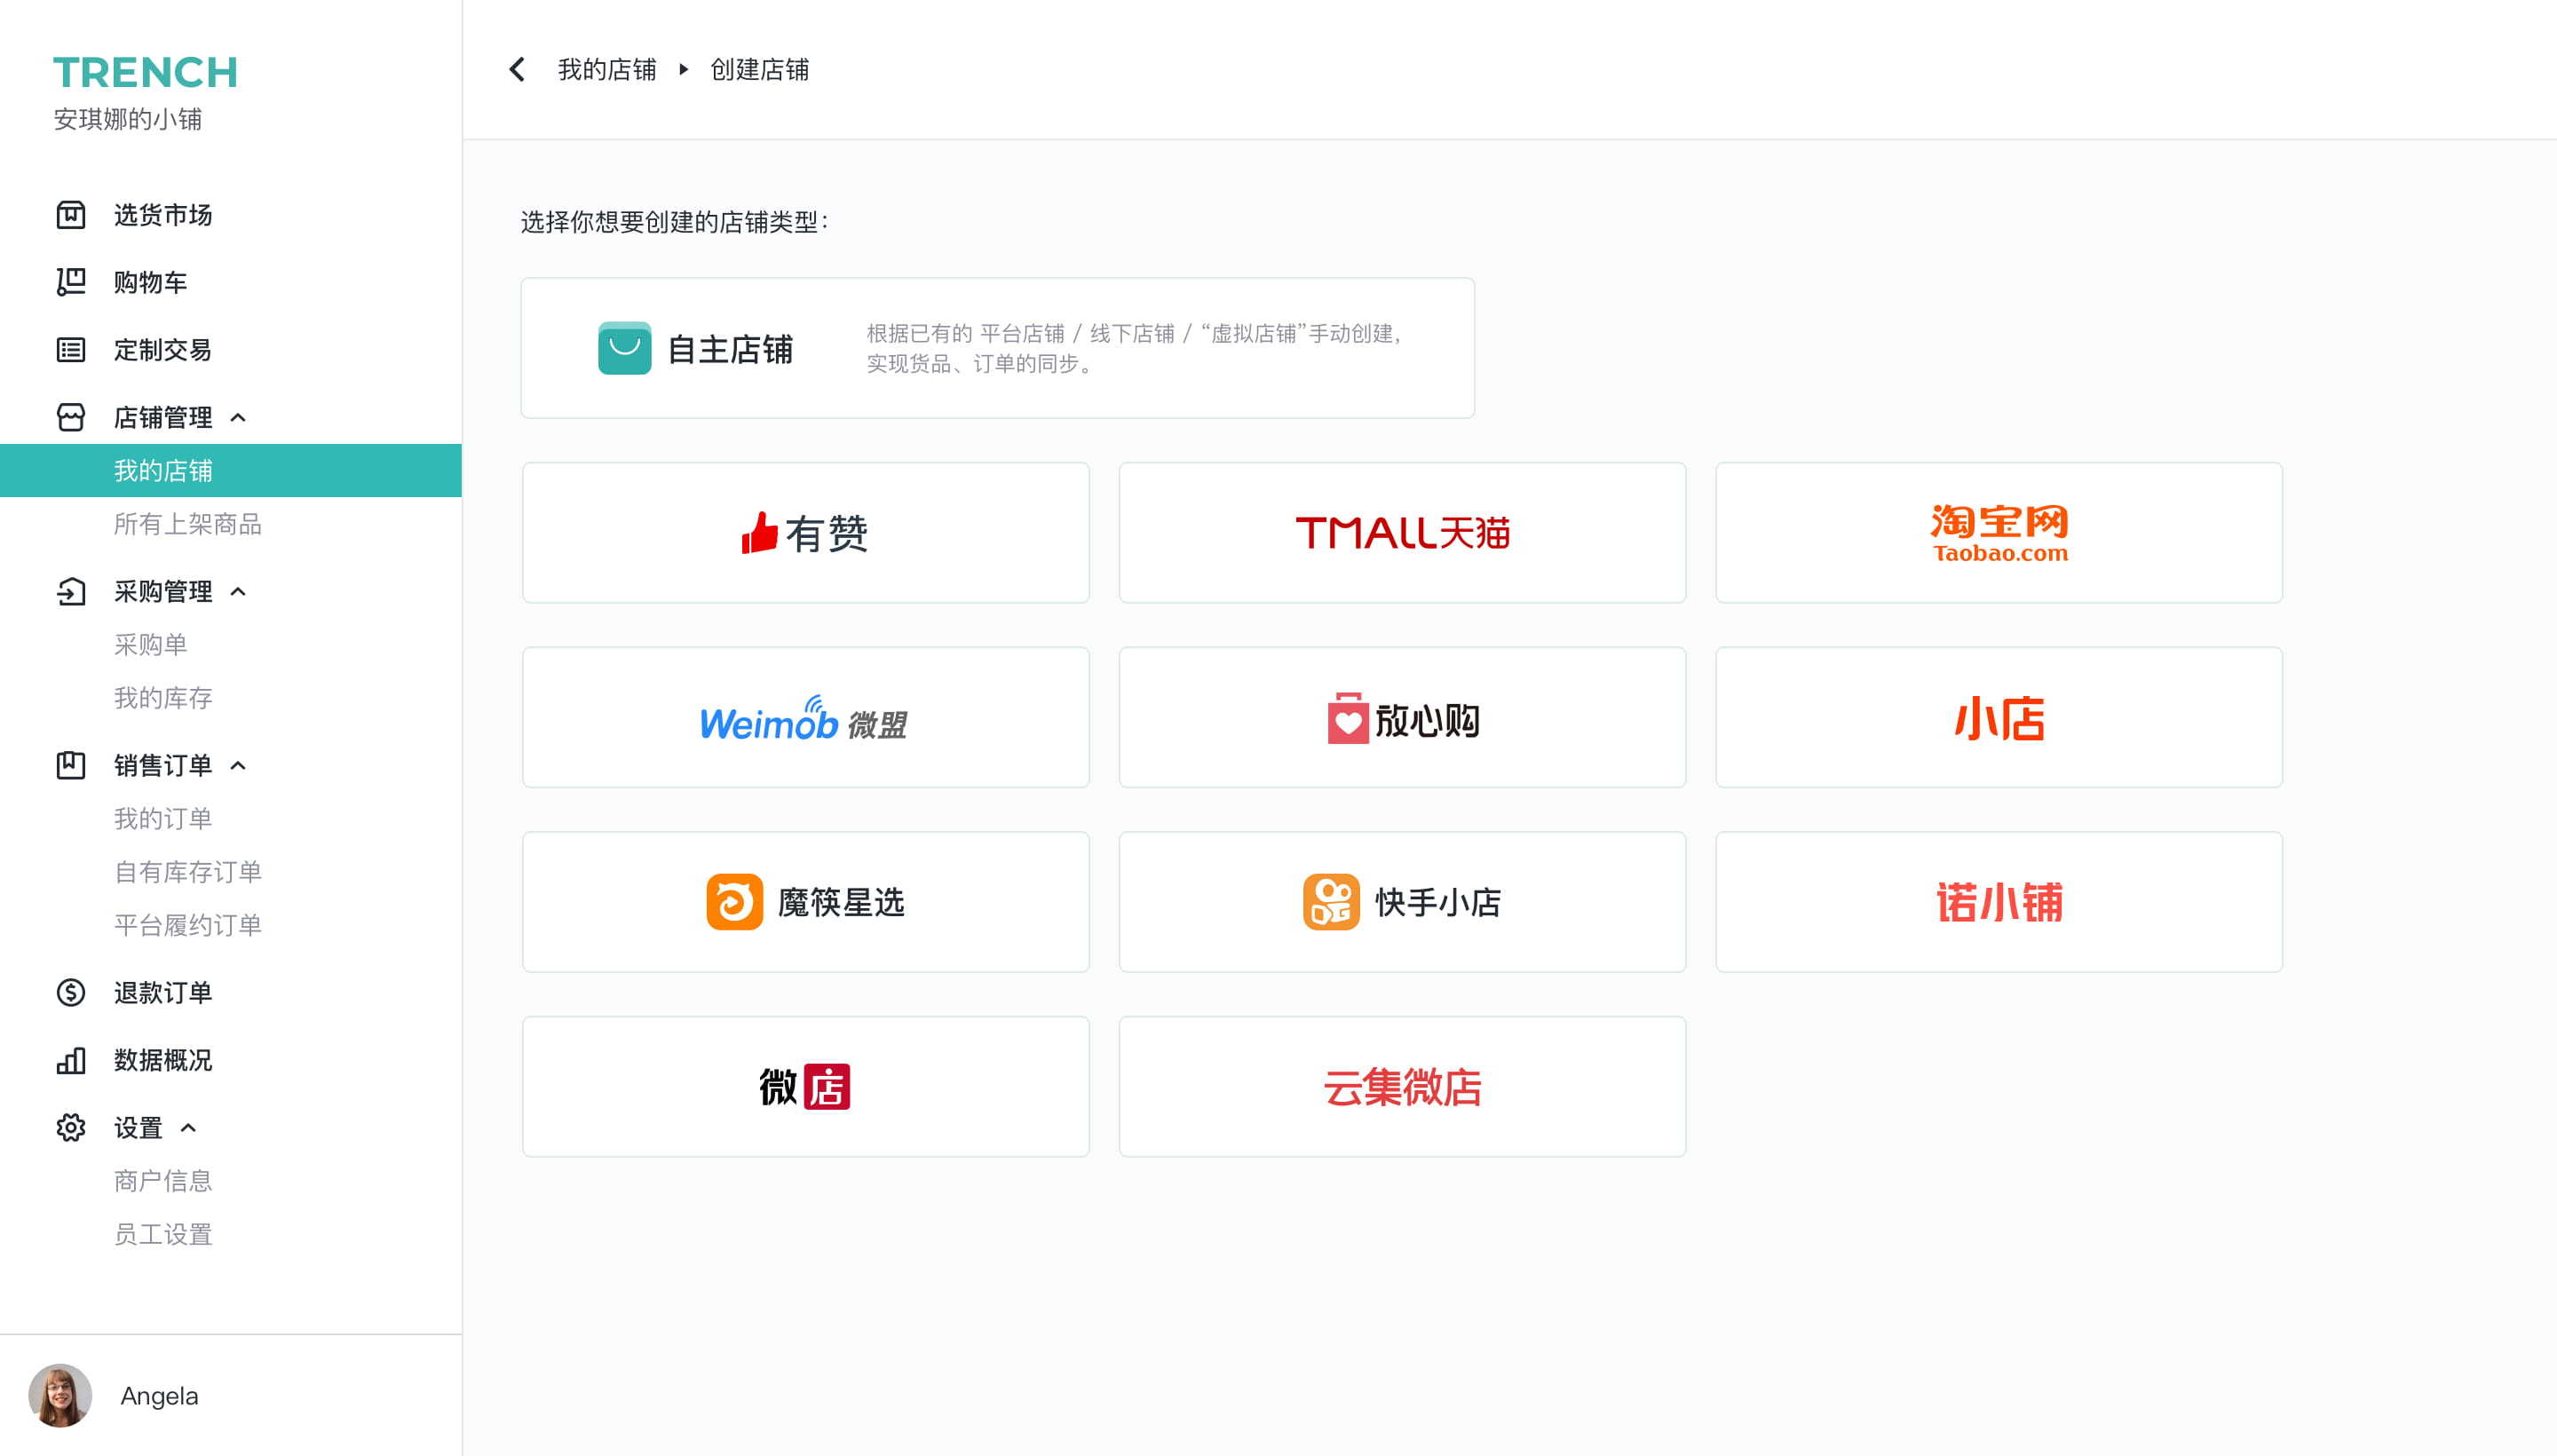Open 商户信息 under settings
Viewport: 2557px width, 1456px height.
[163, 1181]
